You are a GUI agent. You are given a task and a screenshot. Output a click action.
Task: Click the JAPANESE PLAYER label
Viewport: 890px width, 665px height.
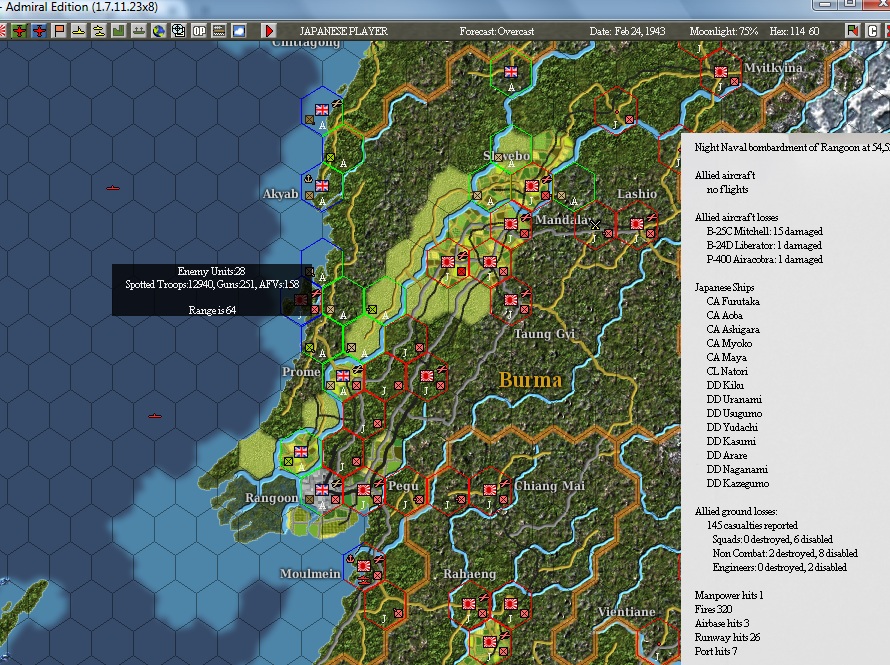[343, 31]
